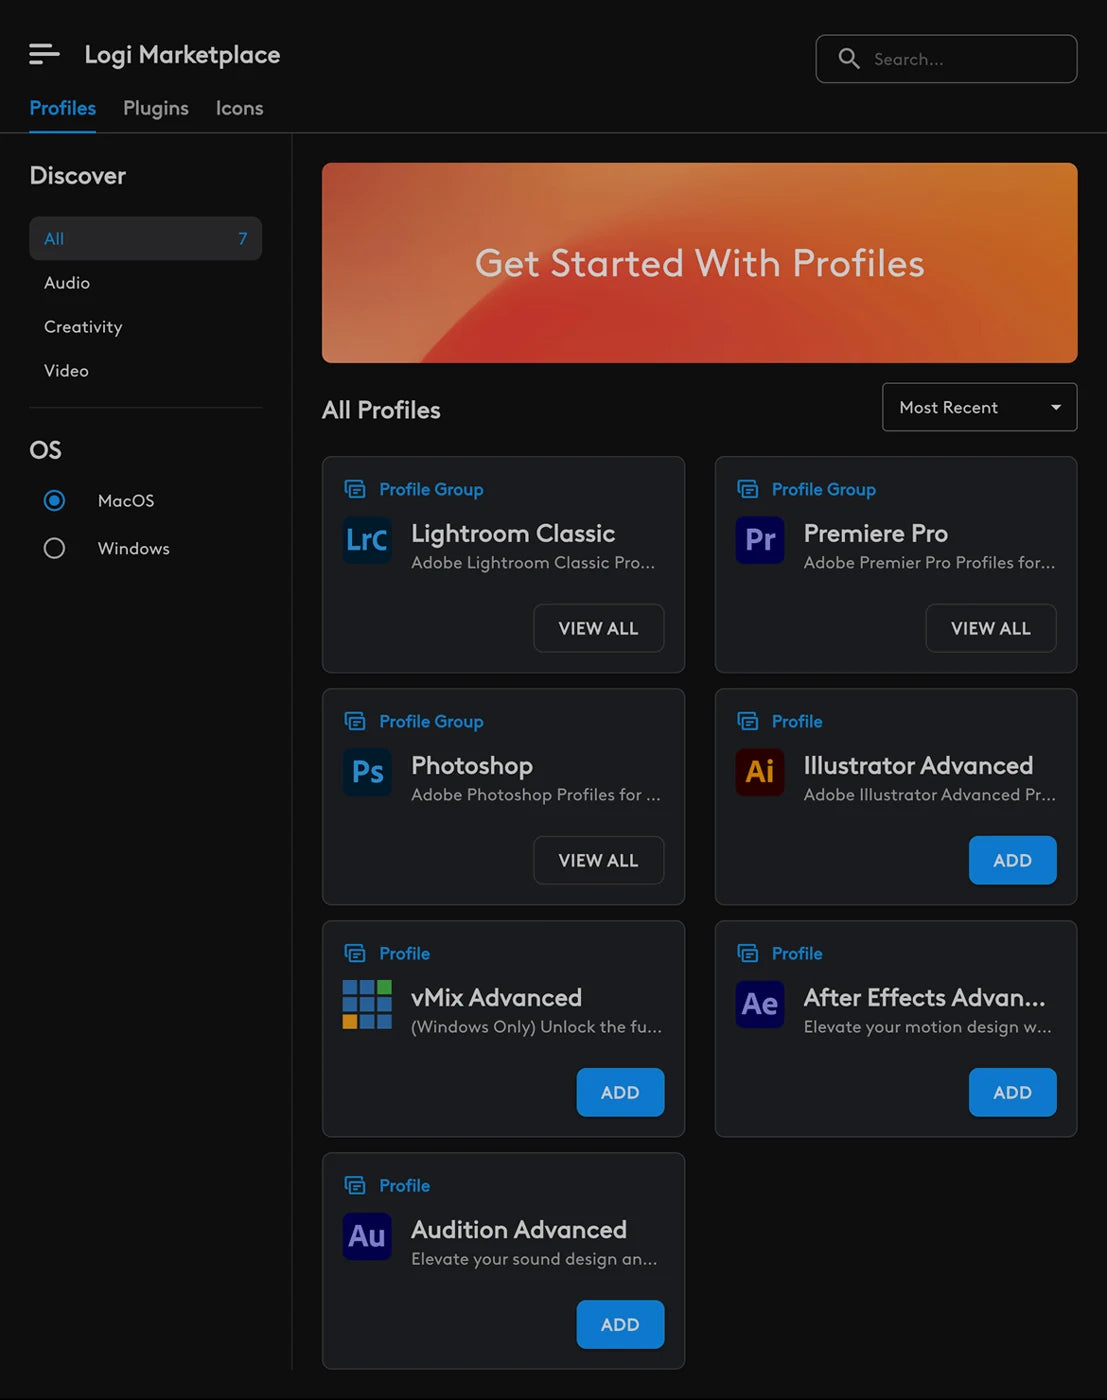Switch to the Plugins tab
Screen dimensions: 1107x1400
155,108
